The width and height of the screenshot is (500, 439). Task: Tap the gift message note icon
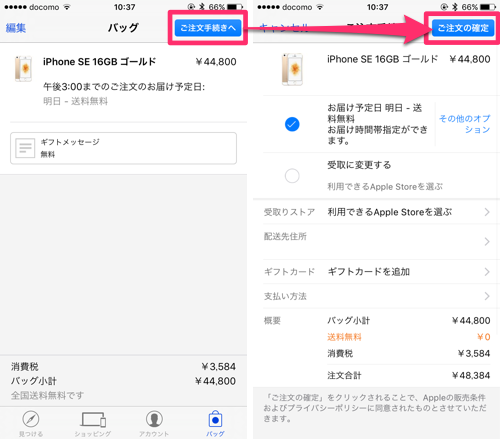point(25,148)
